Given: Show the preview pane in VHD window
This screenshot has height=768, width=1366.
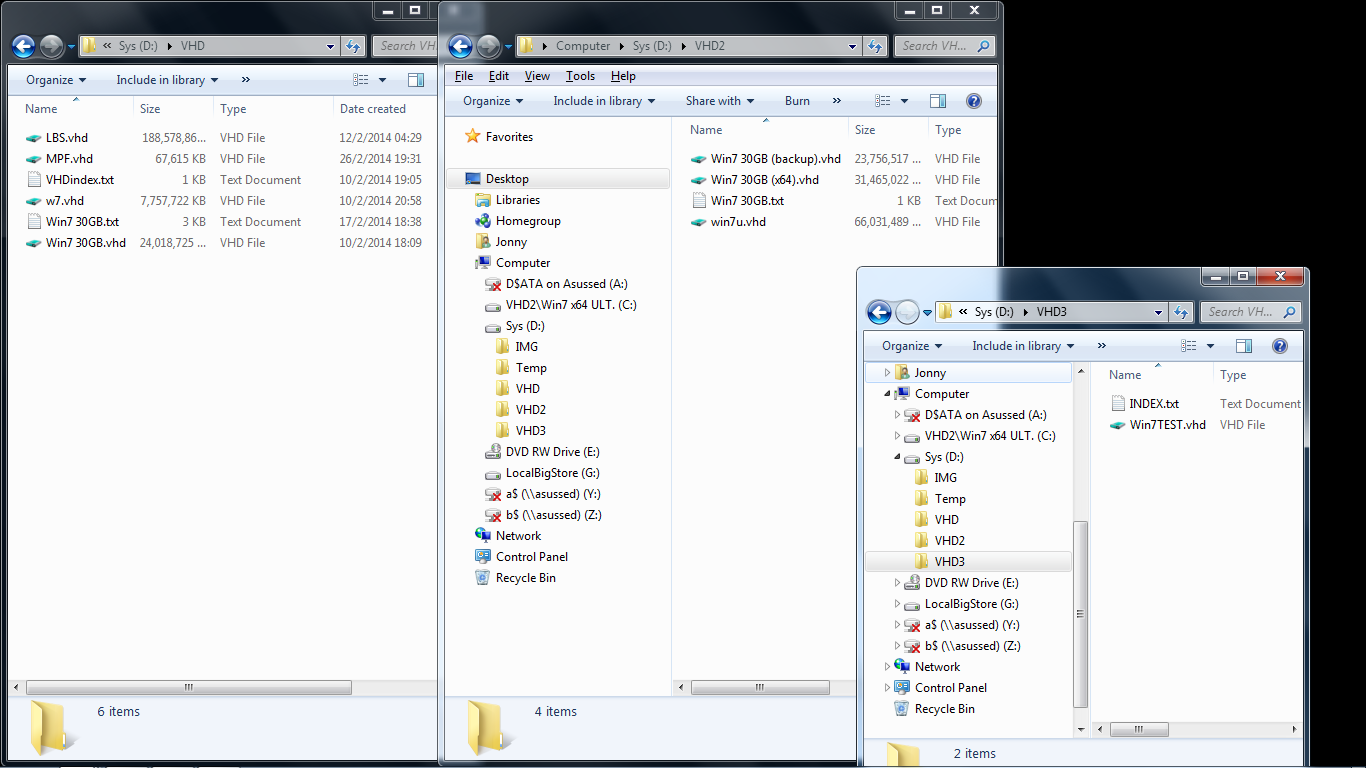Looking at the screenshot, I should tap(416, 80).
